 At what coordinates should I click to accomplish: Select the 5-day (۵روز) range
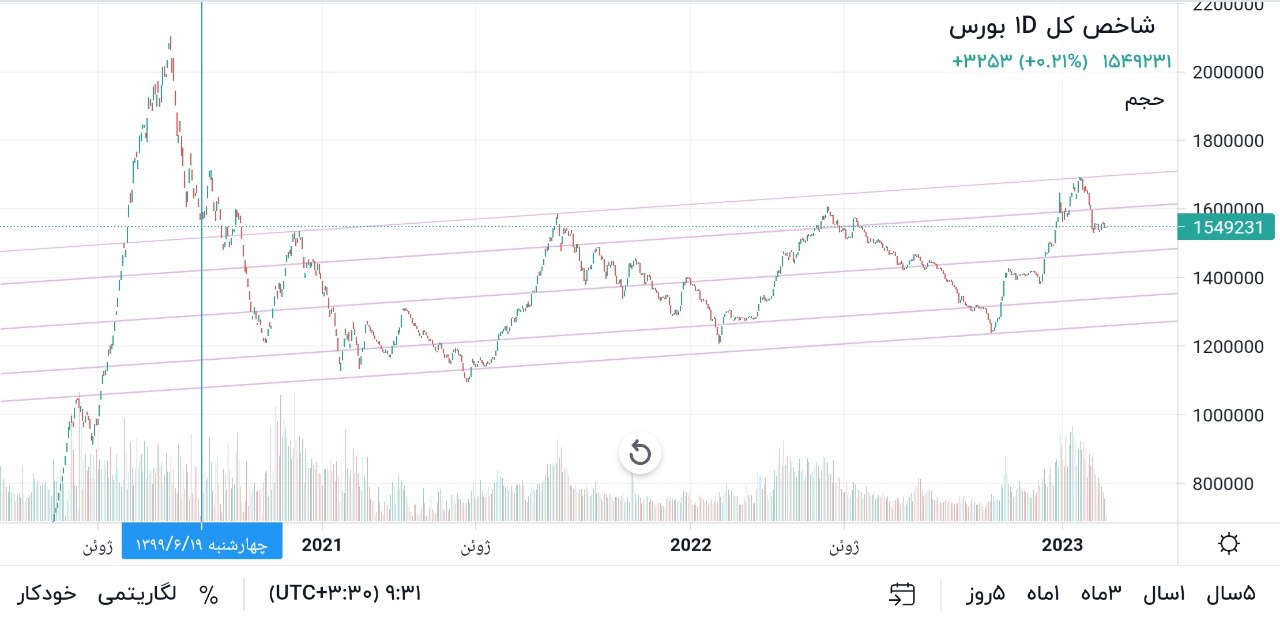985,594
